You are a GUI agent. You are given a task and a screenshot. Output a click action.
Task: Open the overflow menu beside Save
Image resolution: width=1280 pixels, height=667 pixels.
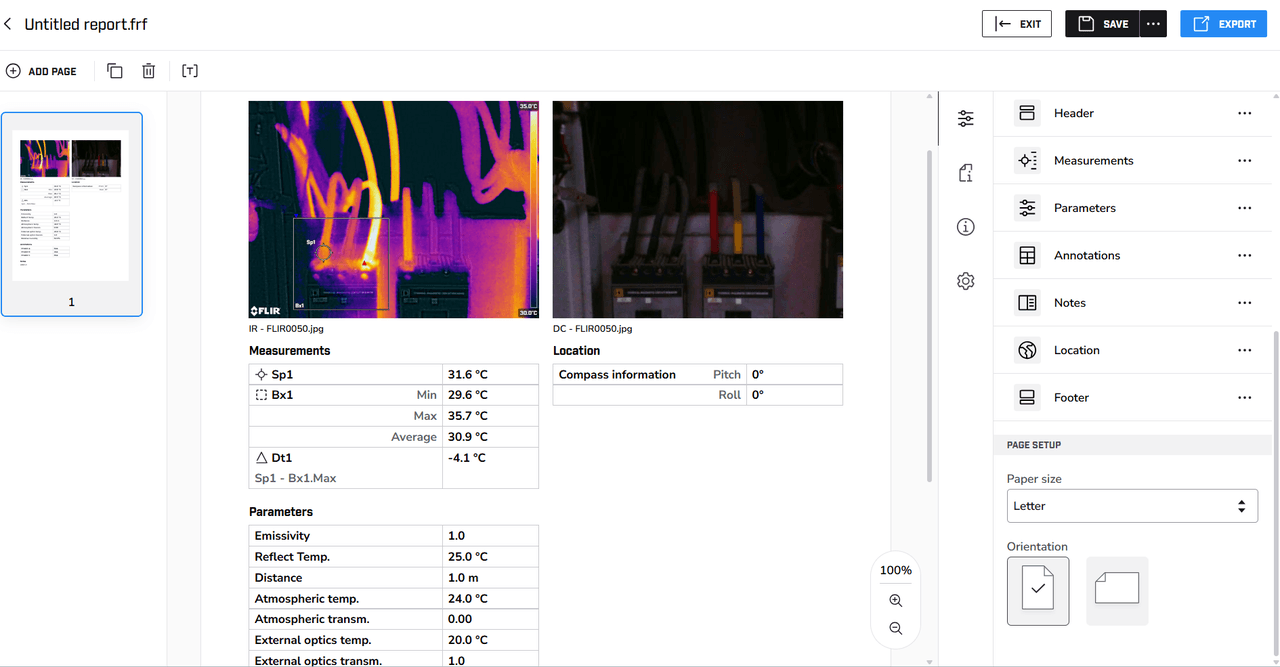coord(1154,23)
